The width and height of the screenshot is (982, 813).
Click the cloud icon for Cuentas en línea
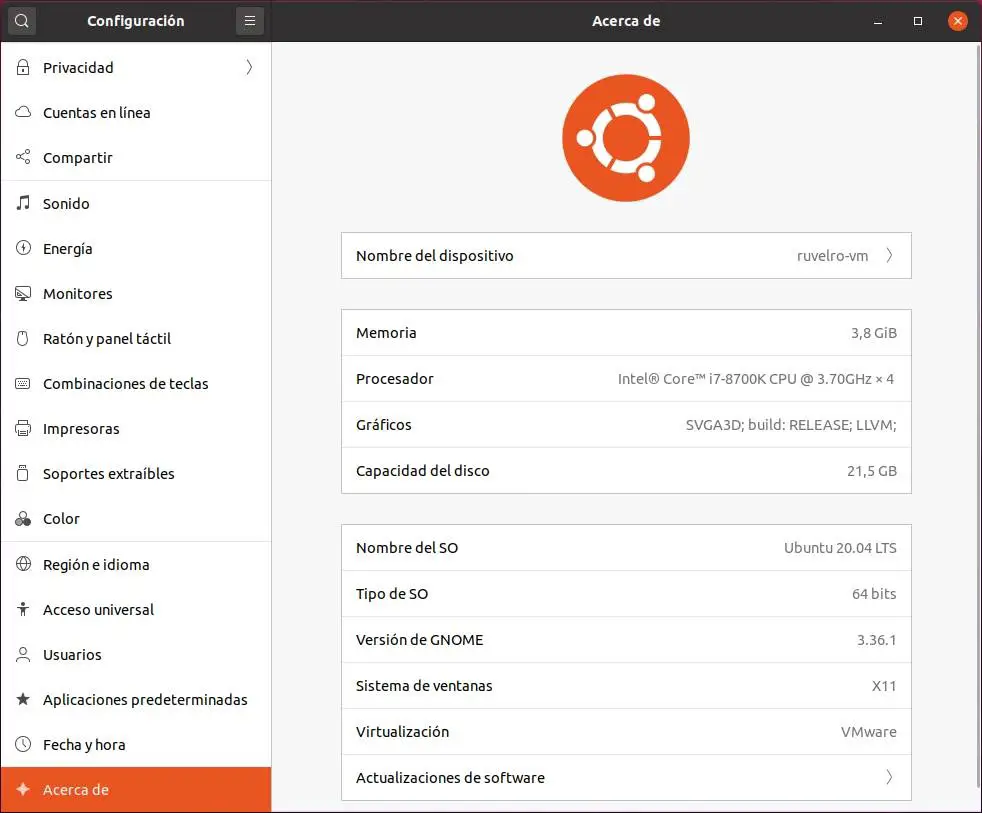24,113
